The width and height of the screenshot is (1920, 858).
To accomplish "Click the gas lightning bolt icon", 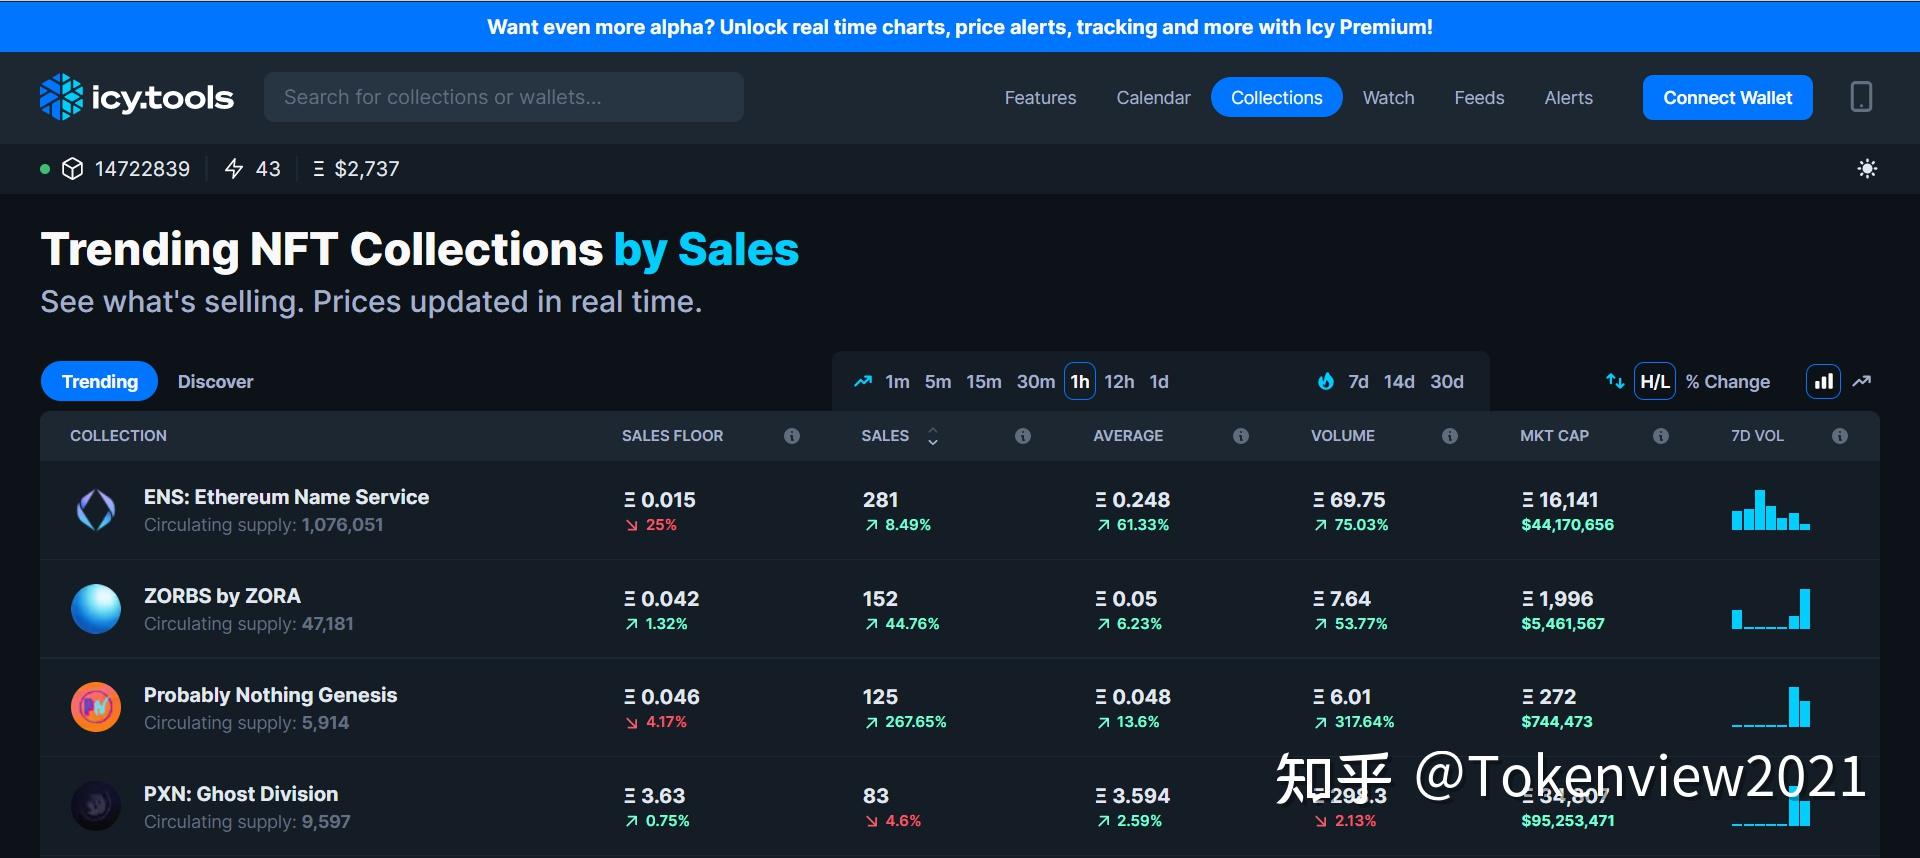I will (234, 169).
